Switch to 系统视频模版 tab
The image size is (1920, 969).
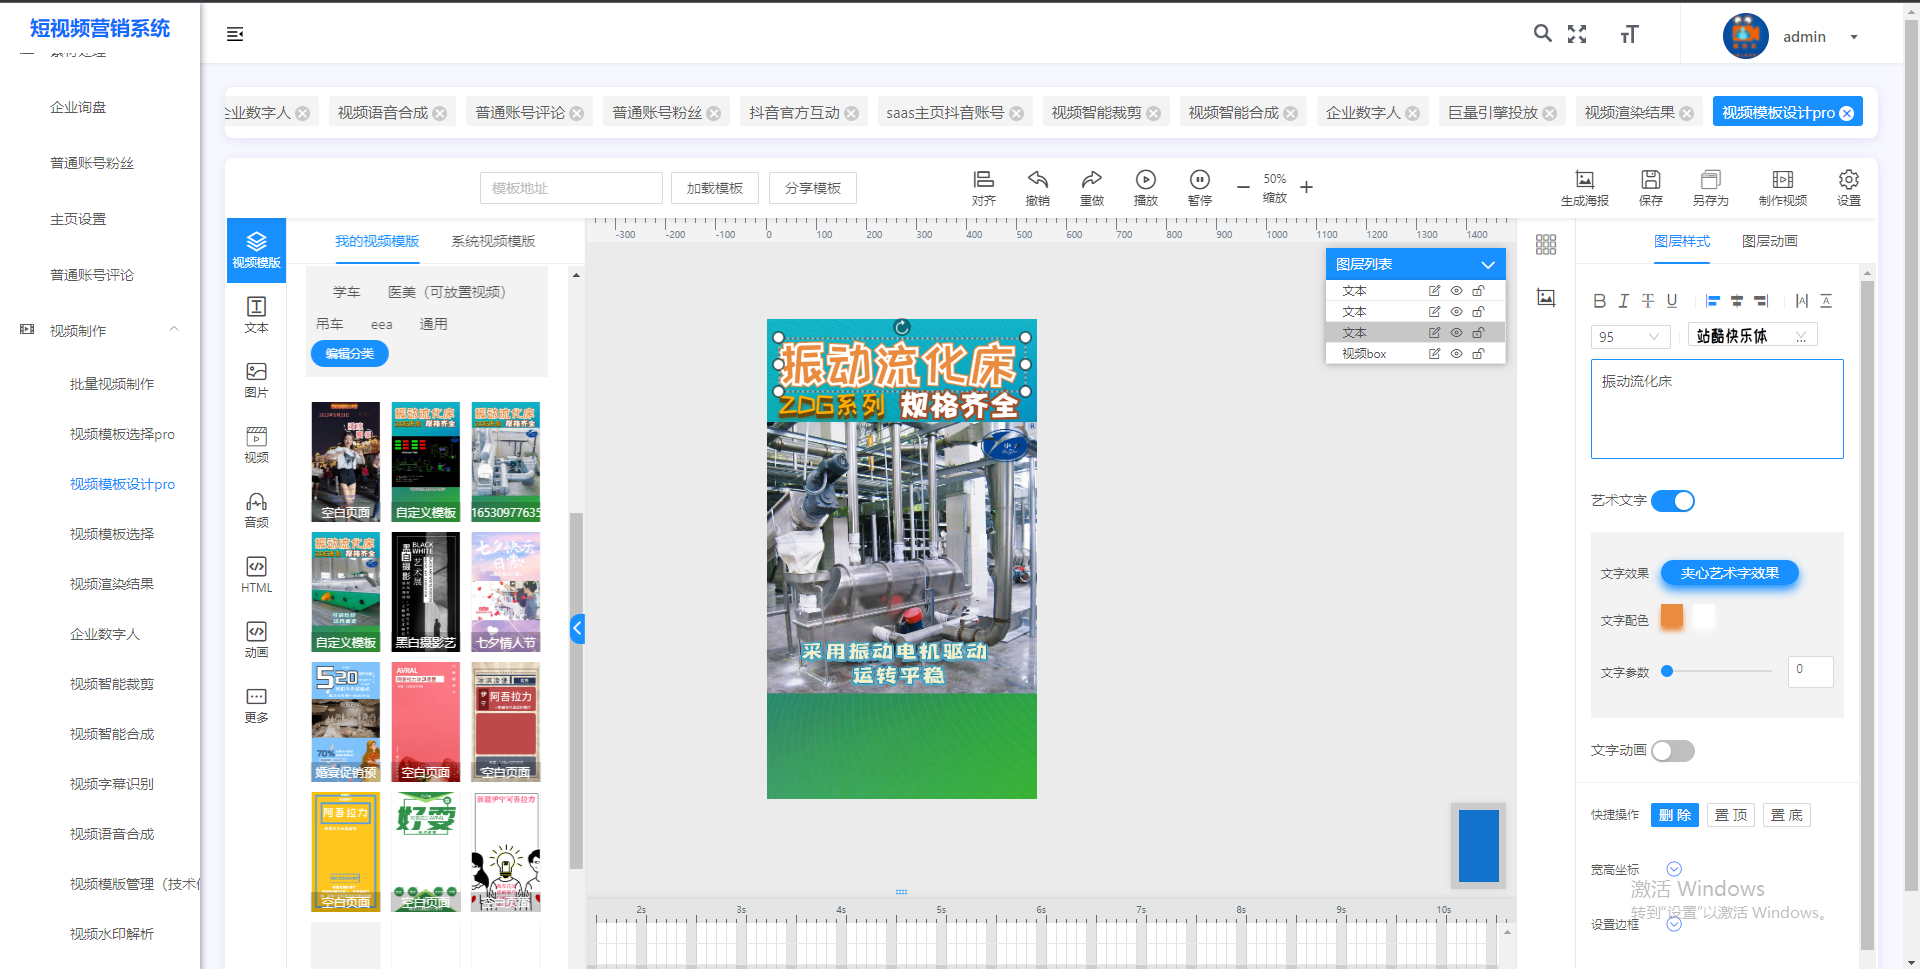(x=493, y=241)
